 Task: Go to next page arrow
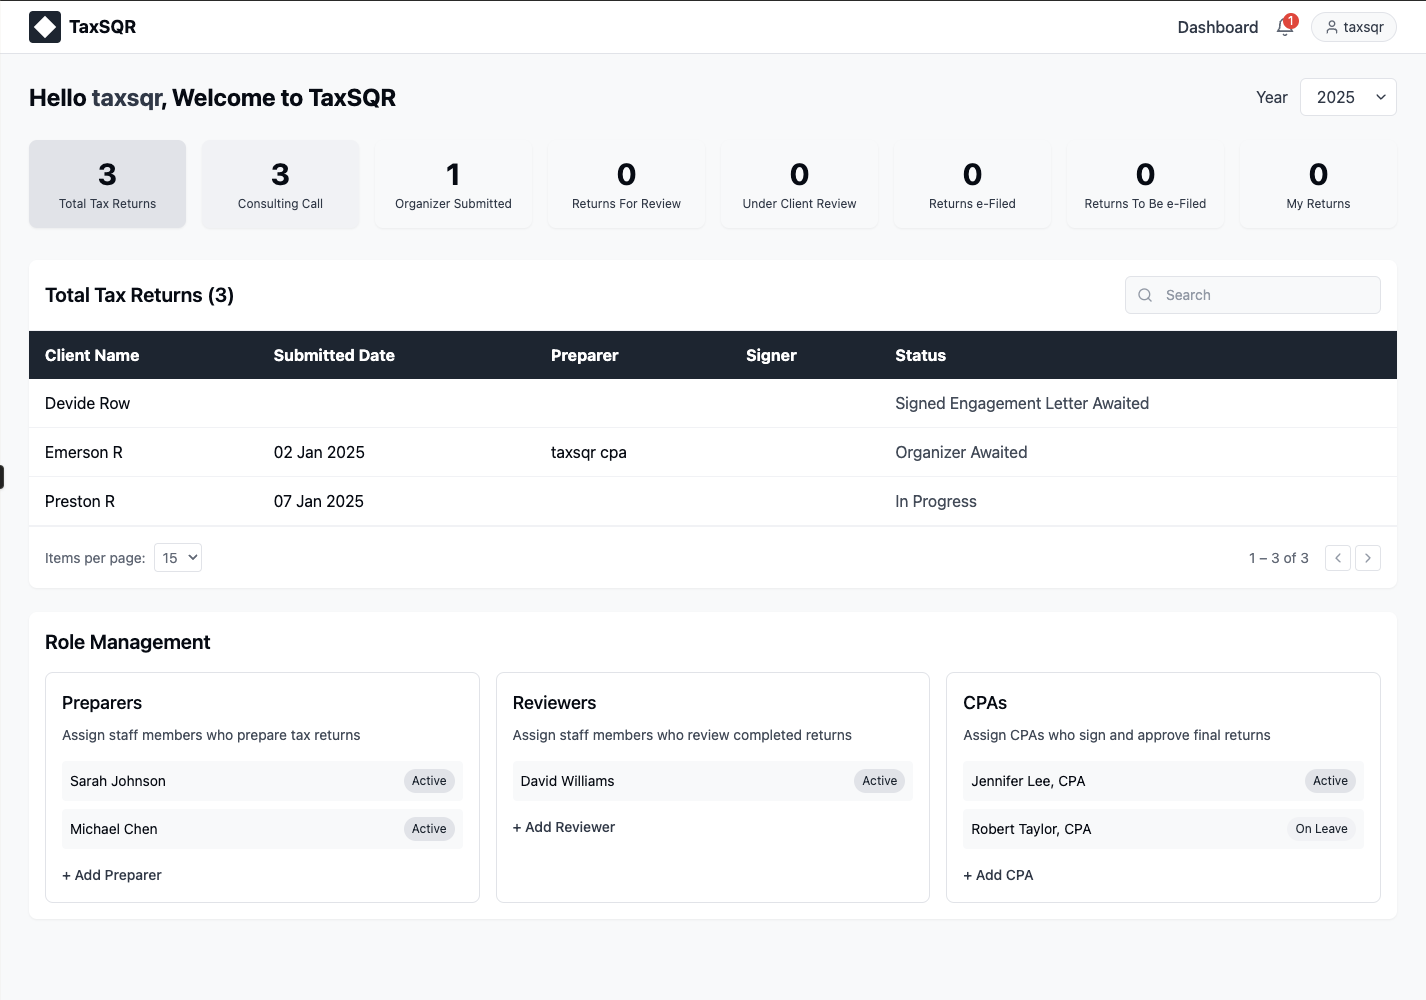click(x=1367, y=558)
